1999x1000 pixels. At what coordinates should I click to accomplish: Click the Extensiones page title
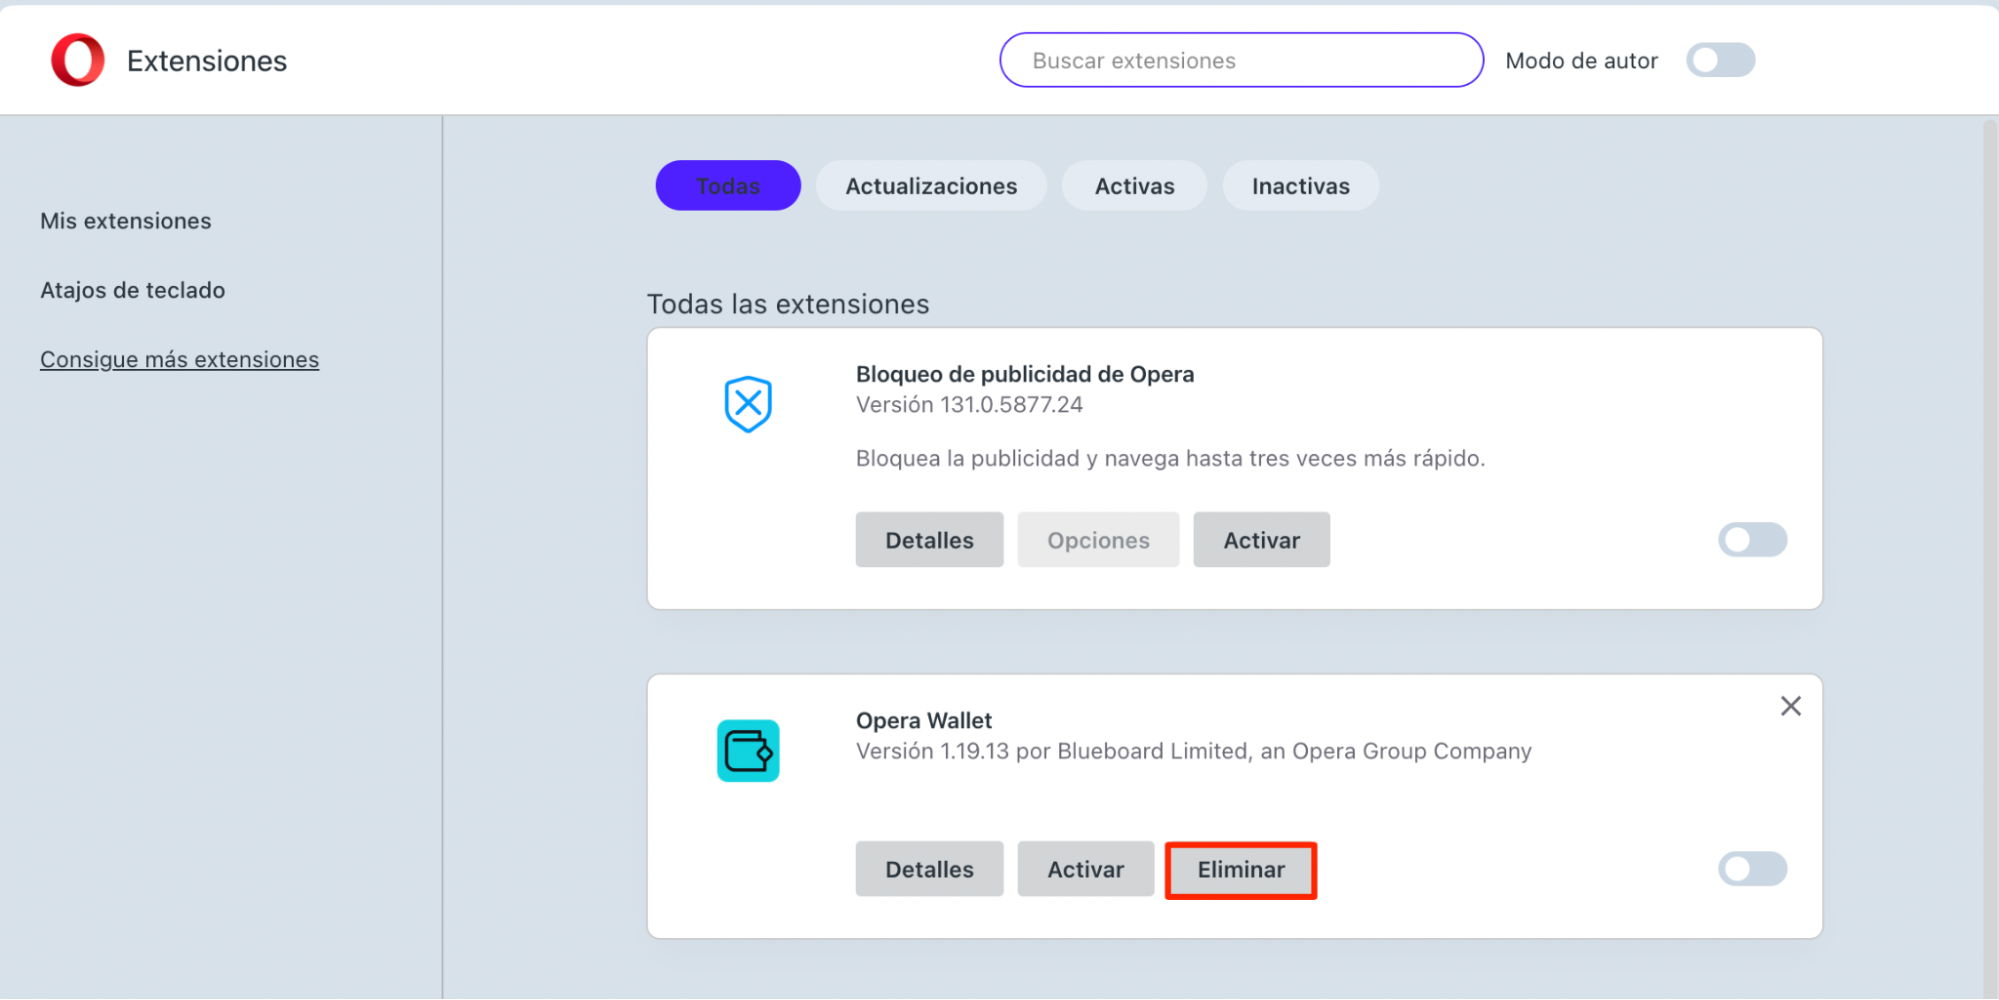[x=207, y=61]
